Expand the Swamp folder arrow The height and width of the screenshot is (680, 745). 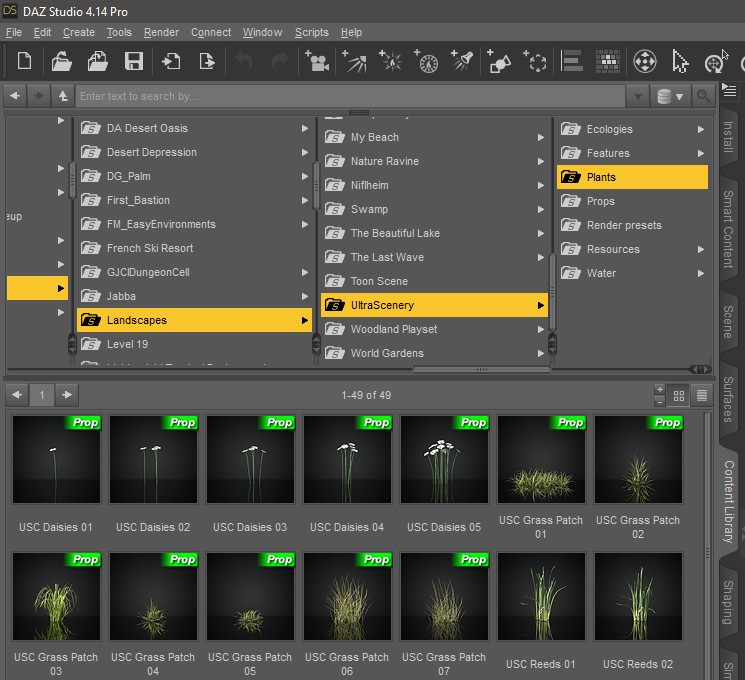541,209
